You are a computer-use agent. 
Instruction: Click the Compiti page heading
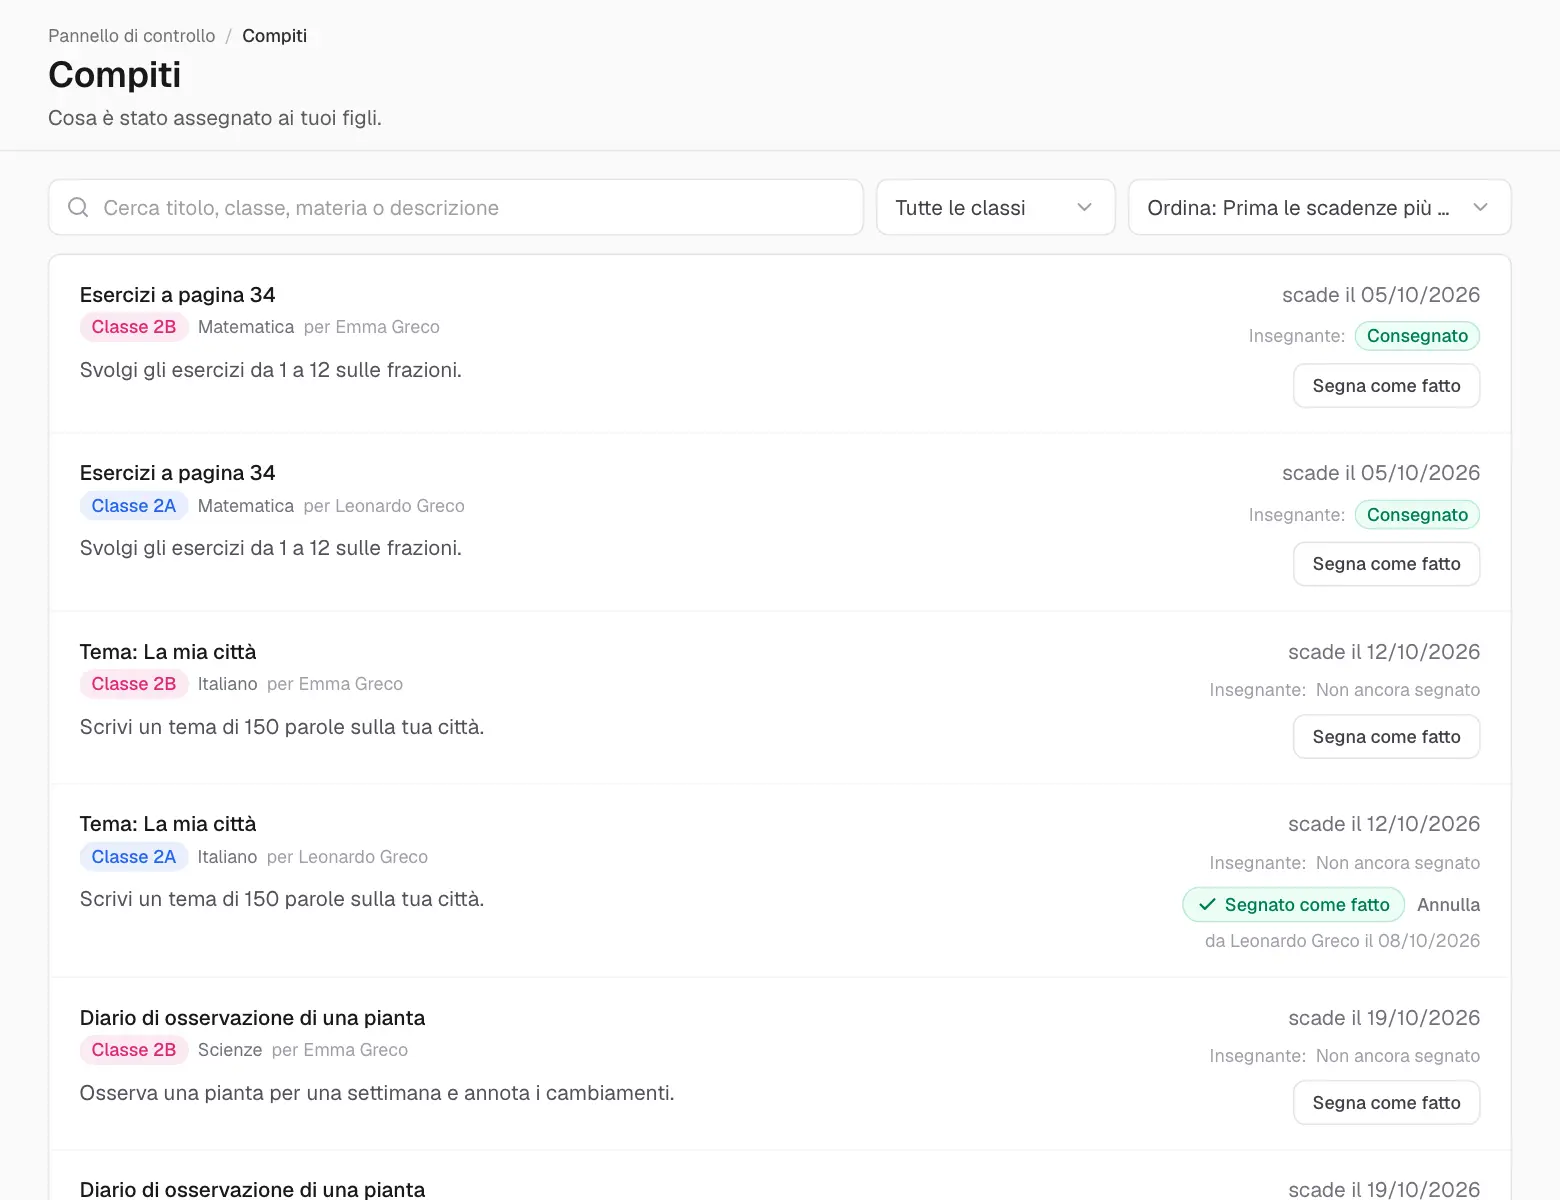(115, 75)
